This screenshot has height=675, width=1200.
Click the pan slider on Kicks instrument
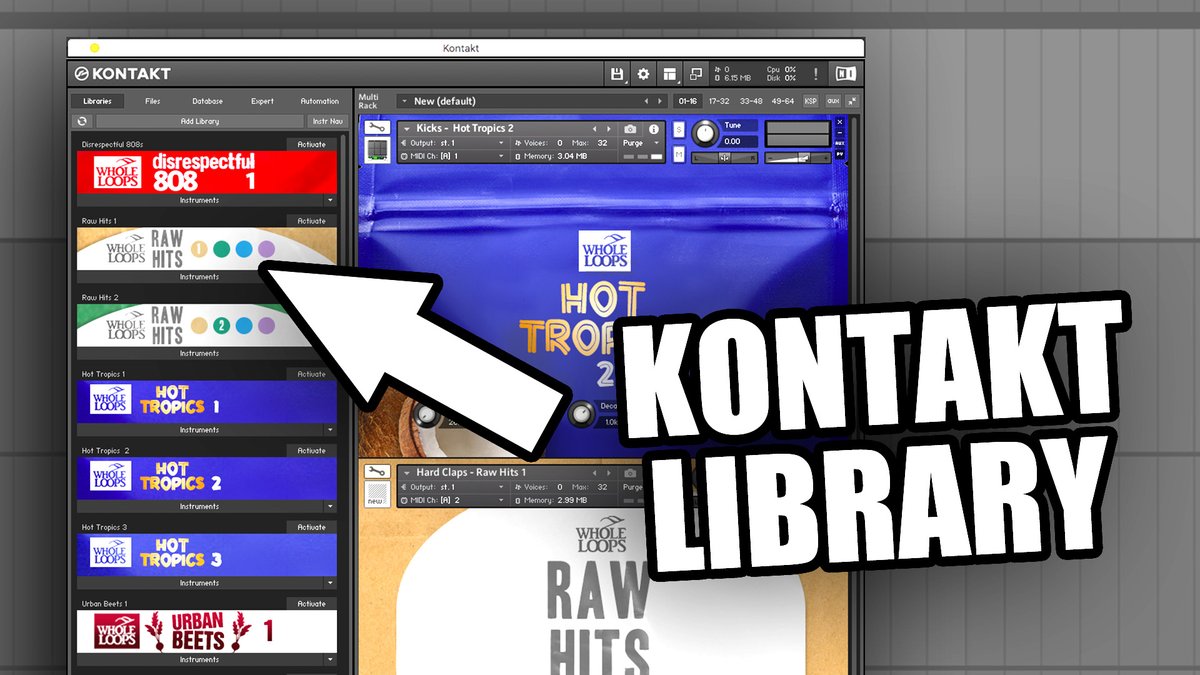click(724, 158)
